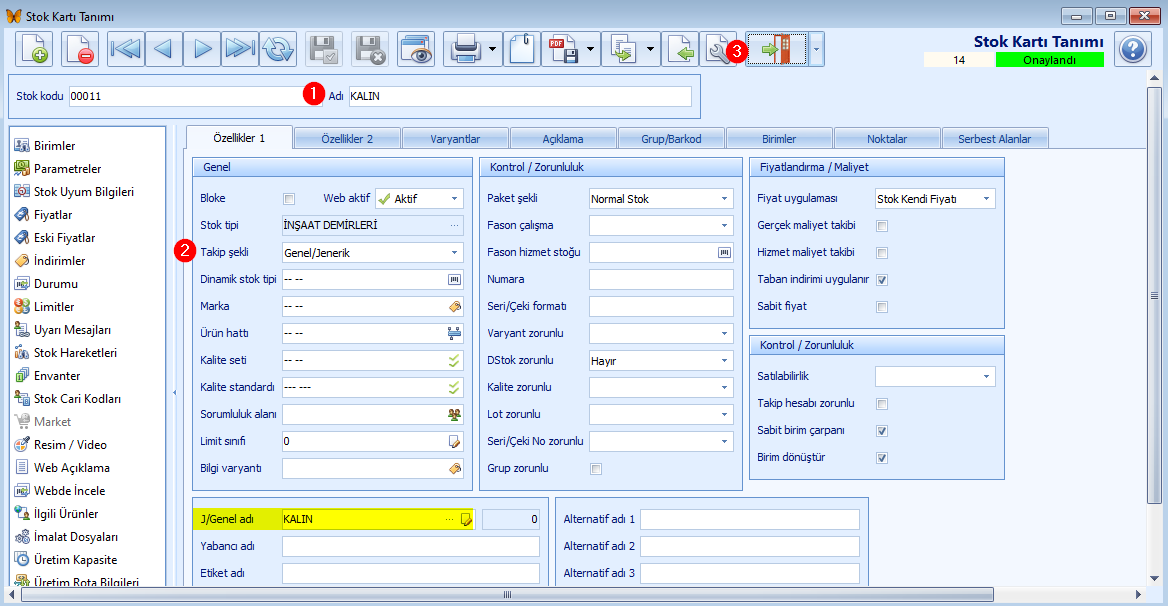Open the Açıklama tab
Image resolution: width=1168 pixels, height=606 pixels.
563,138
